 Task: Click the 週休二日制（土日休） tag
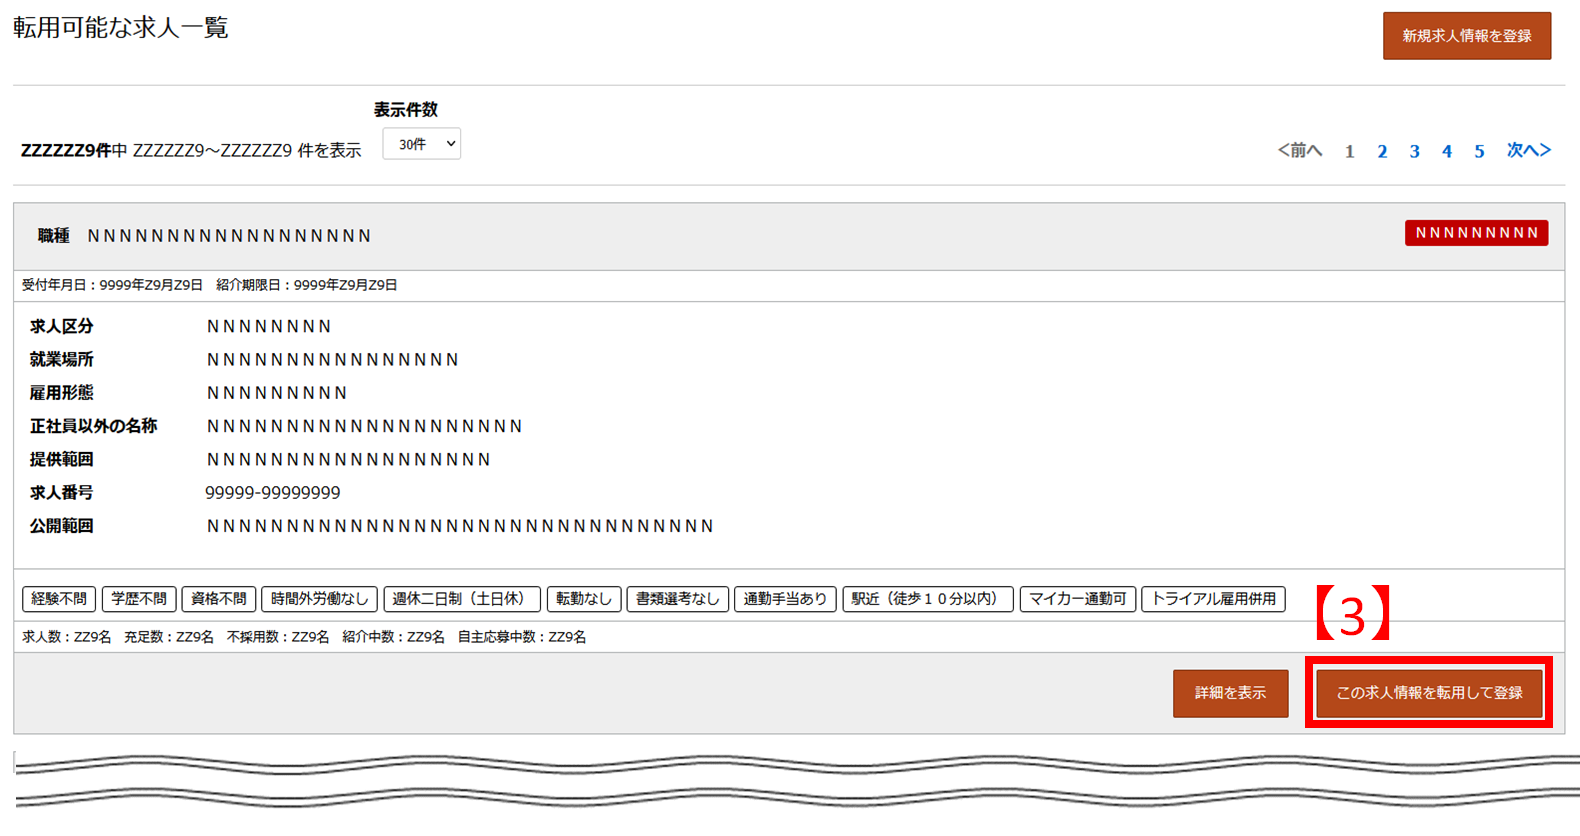pyautogui.click(x=462, y=599)
